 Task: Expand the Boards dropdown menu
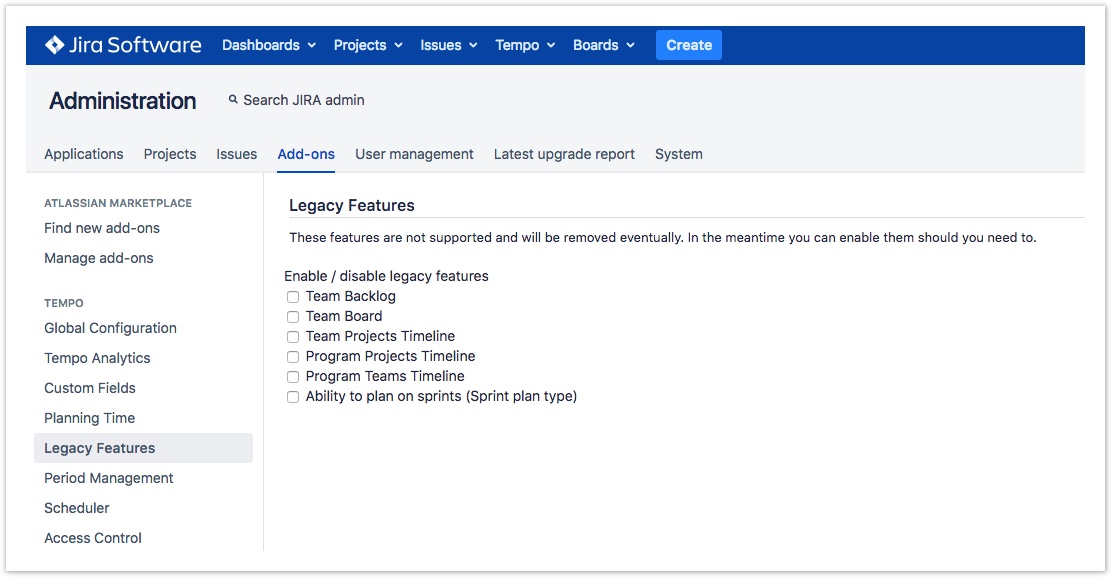(604, 45)
